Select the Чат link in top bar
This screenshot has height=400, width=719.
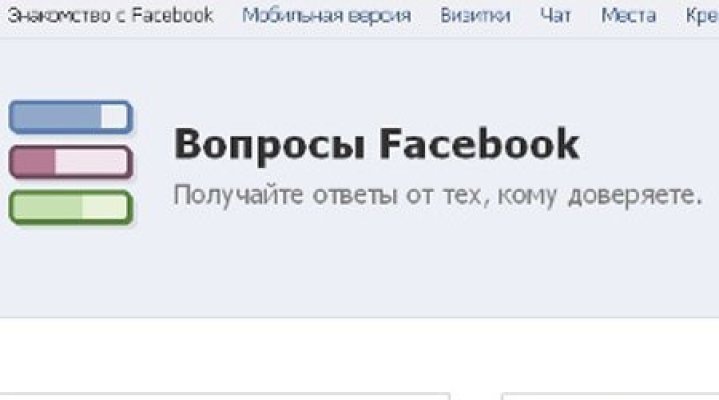[x=555, y=16]
